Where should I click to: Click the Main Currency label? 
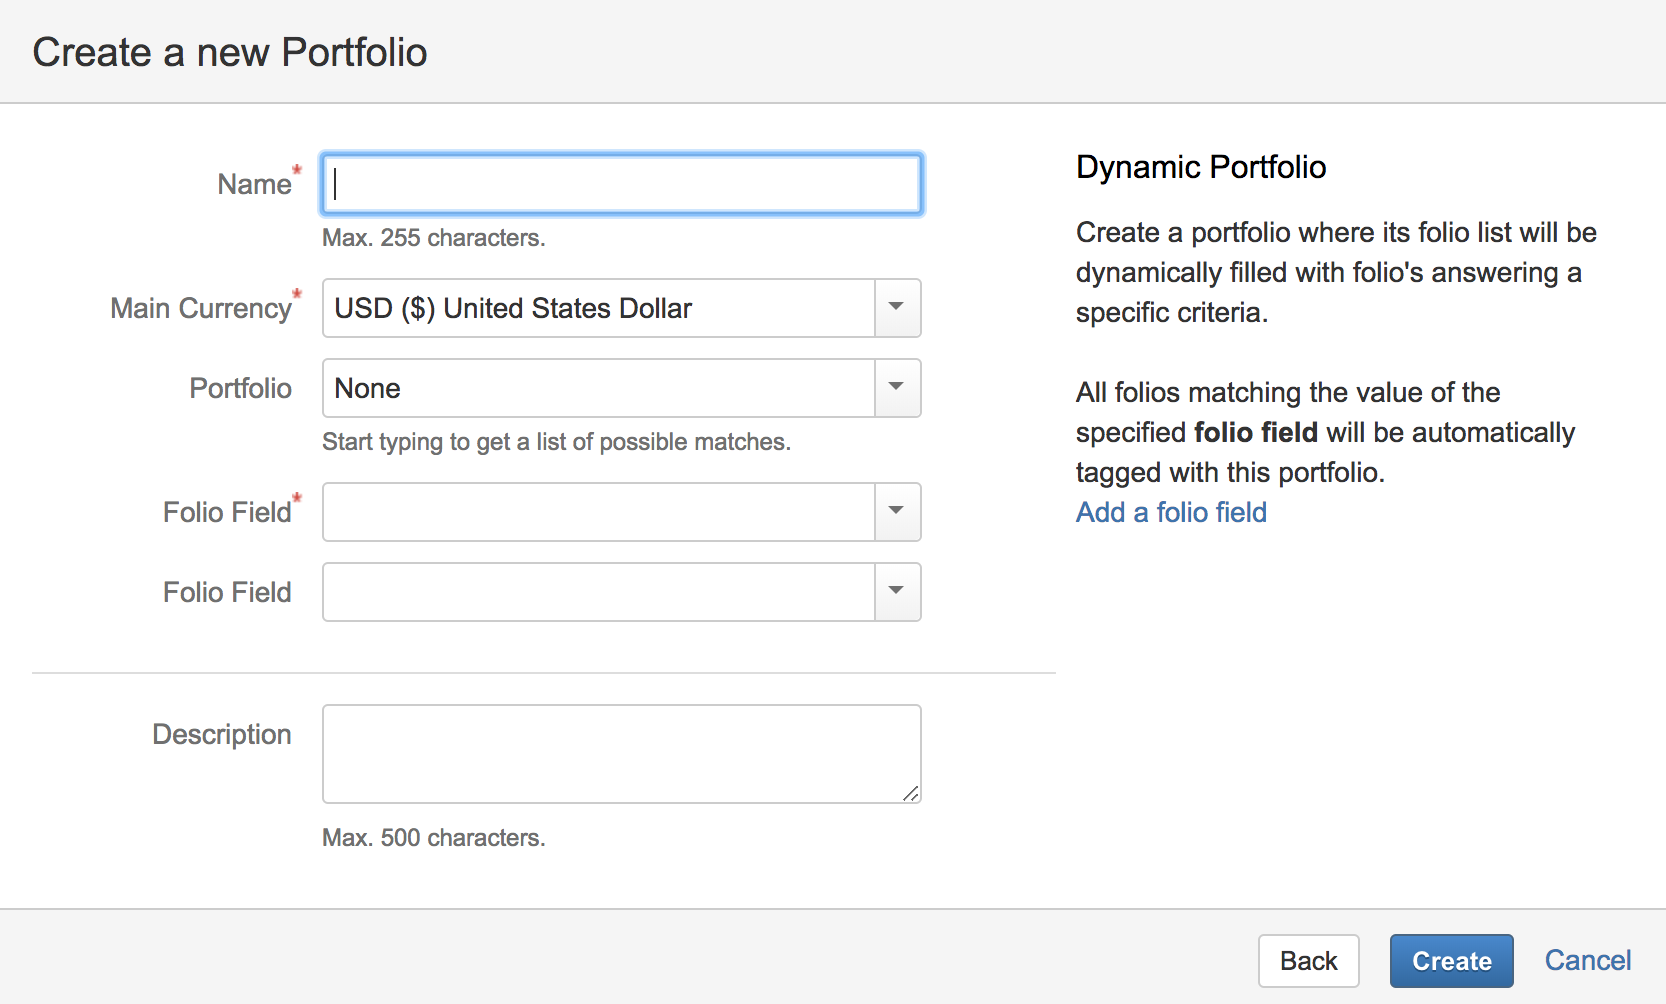coord(200,309)
